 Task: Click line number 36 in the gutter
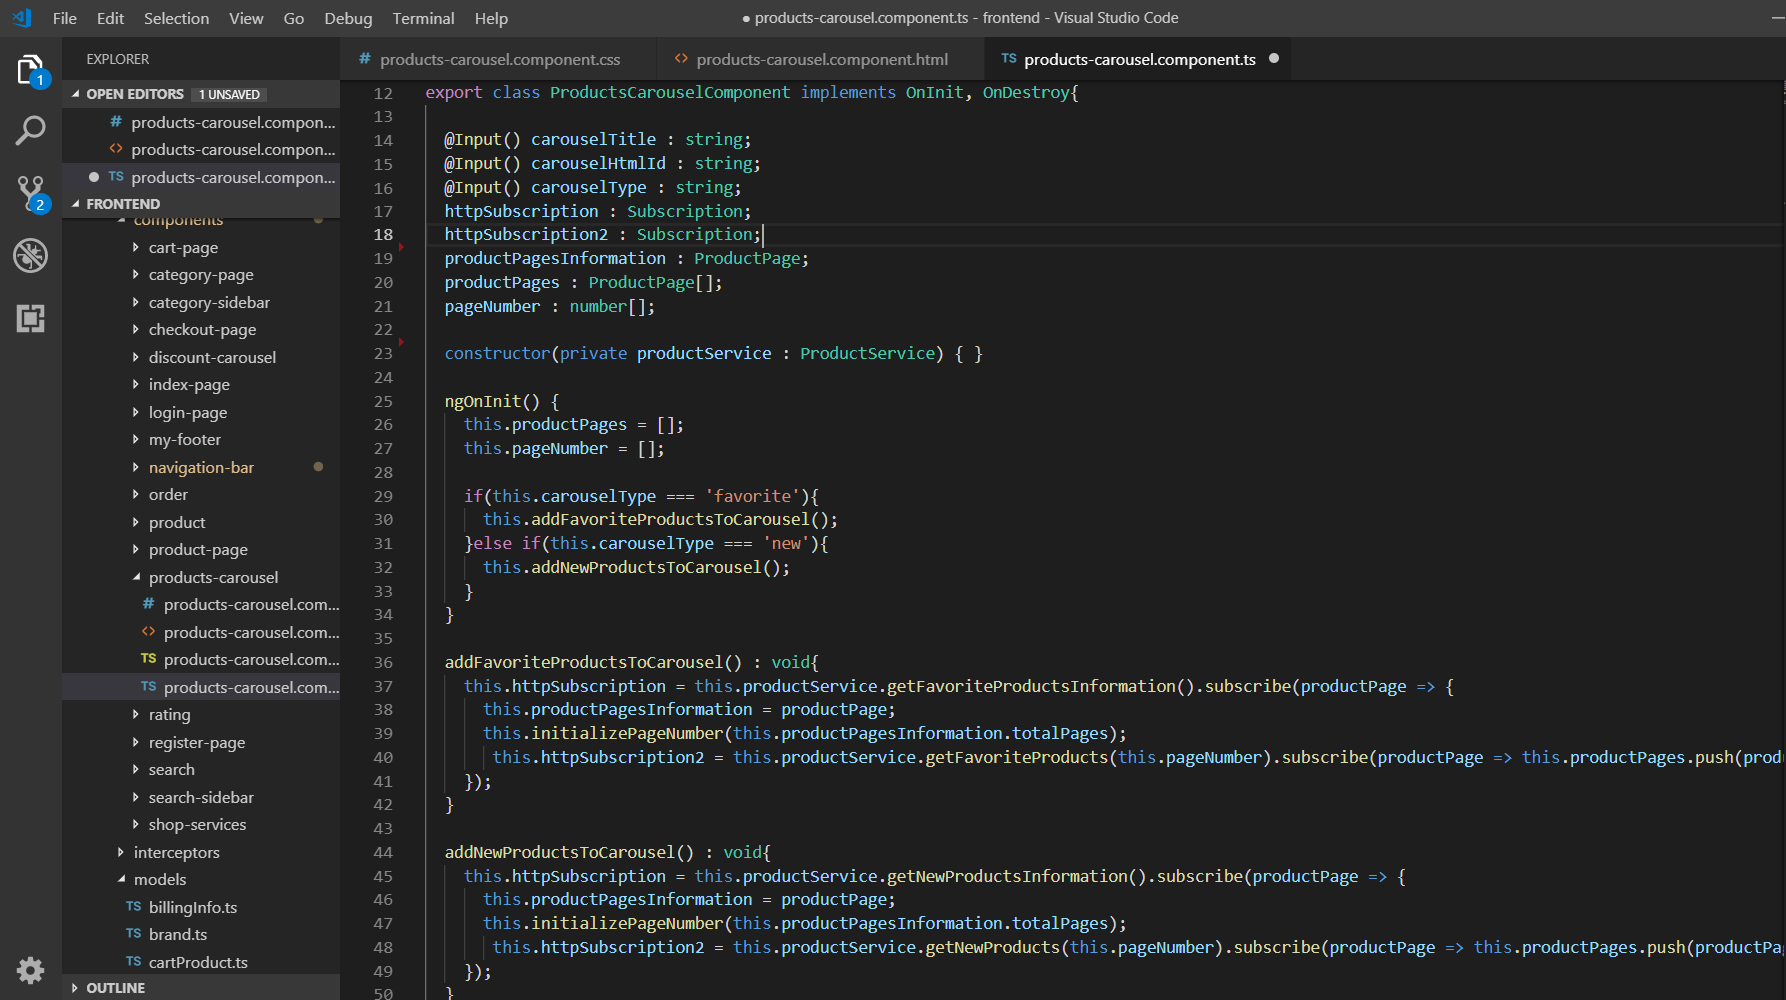383,663
